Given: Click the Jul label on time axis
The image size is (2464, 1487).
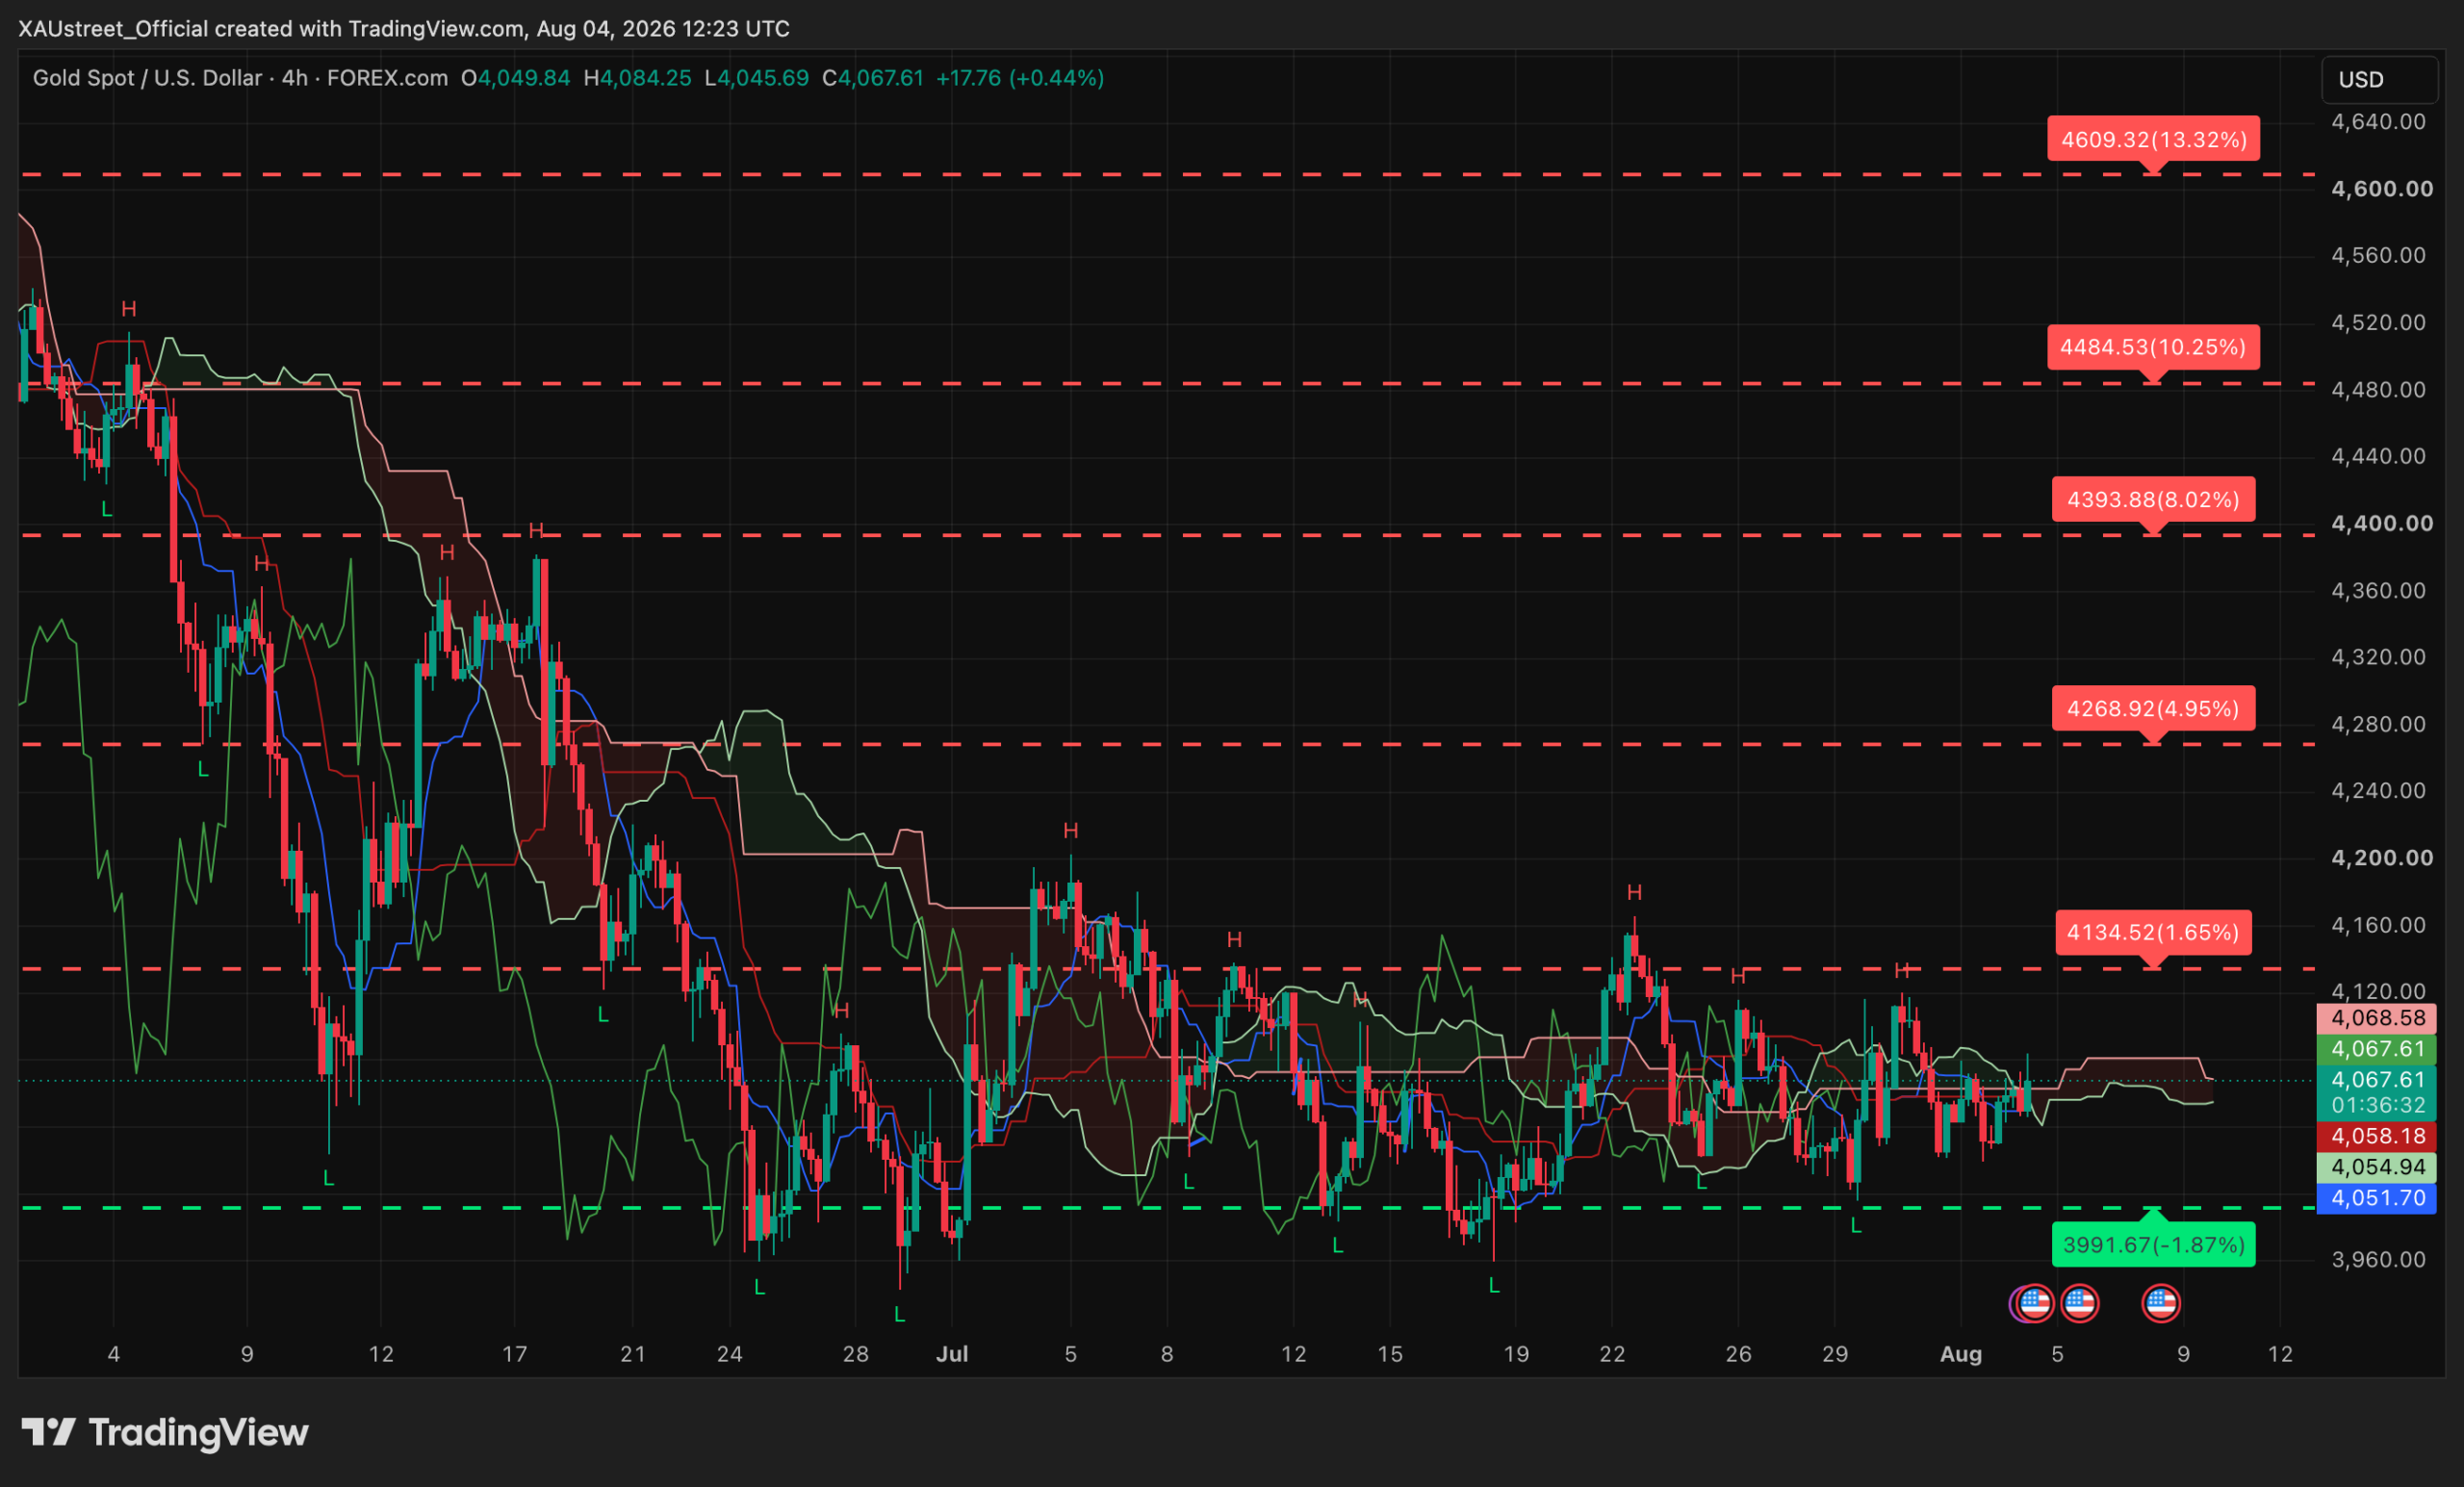Looking at the screenshot, I should [x=952, y=1354].
